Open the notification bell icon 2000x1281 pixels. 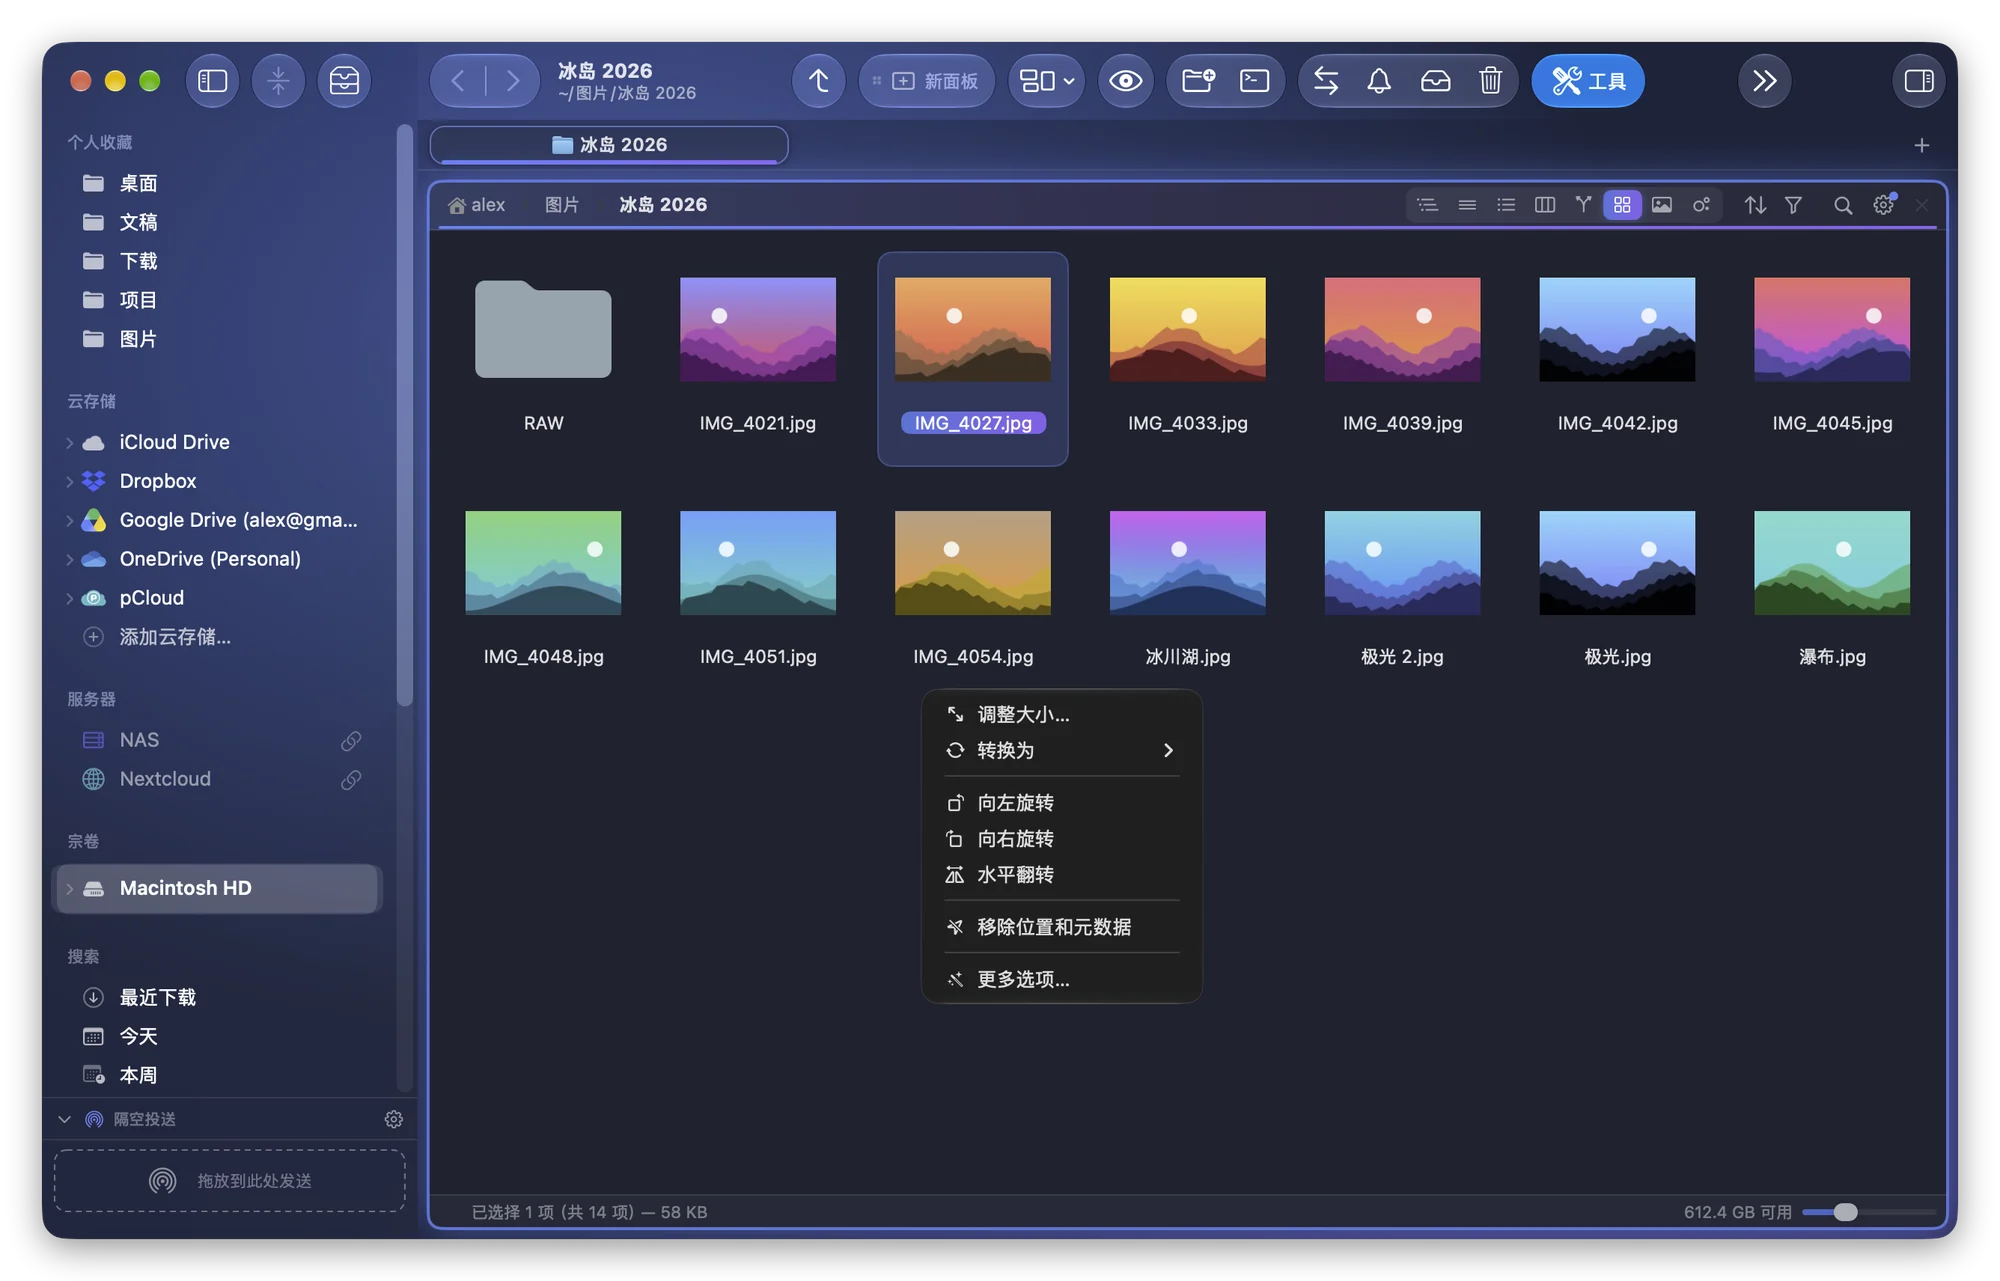1379,81
